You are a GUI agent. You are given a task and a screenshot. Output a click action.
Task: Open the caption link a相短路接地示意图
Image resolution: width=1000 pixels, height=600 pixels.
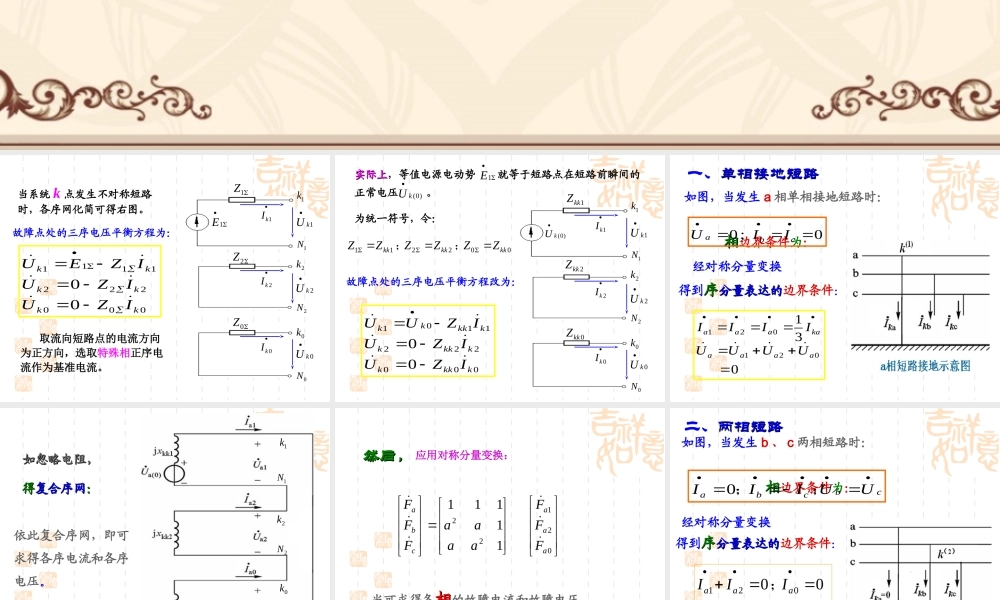(x=926, y=366)
